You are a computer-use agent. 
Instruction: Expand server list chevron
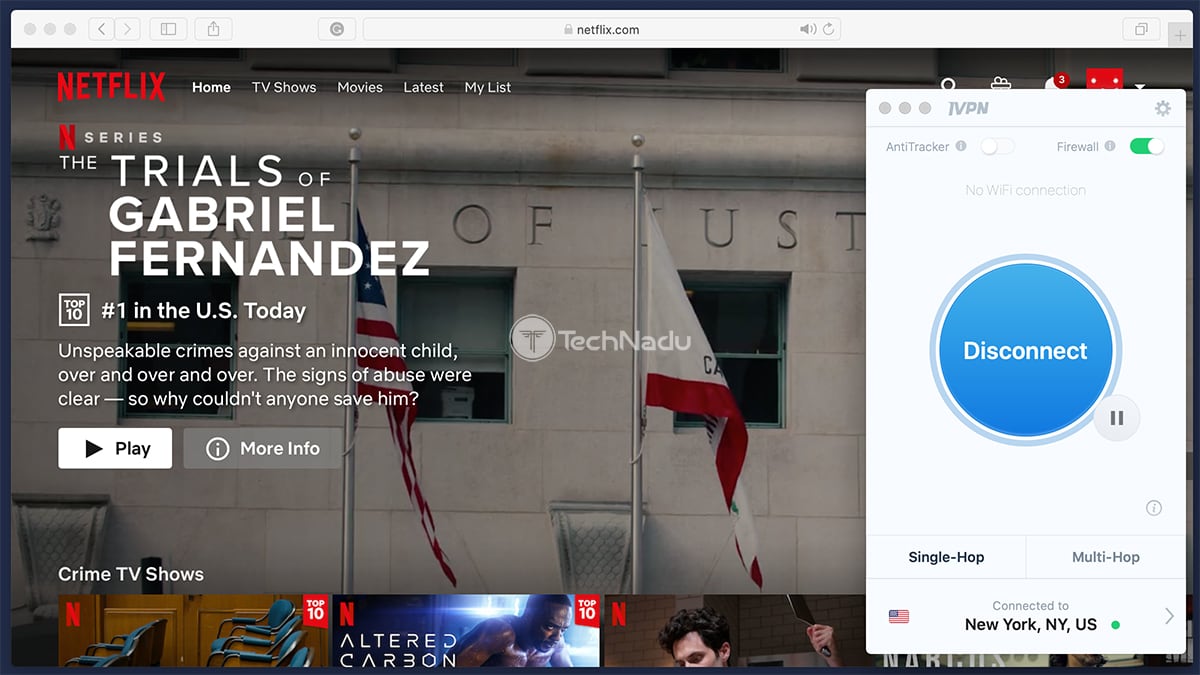pyautogui.click(x=1169, y=616)
